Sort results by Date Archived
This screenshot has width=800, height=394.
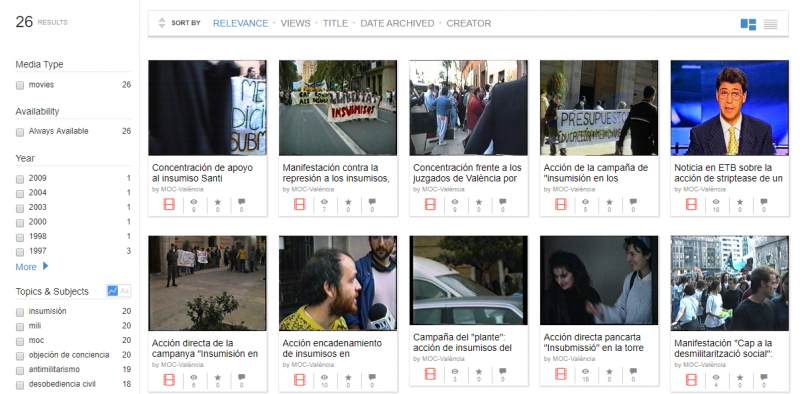[x=397, y=23]
